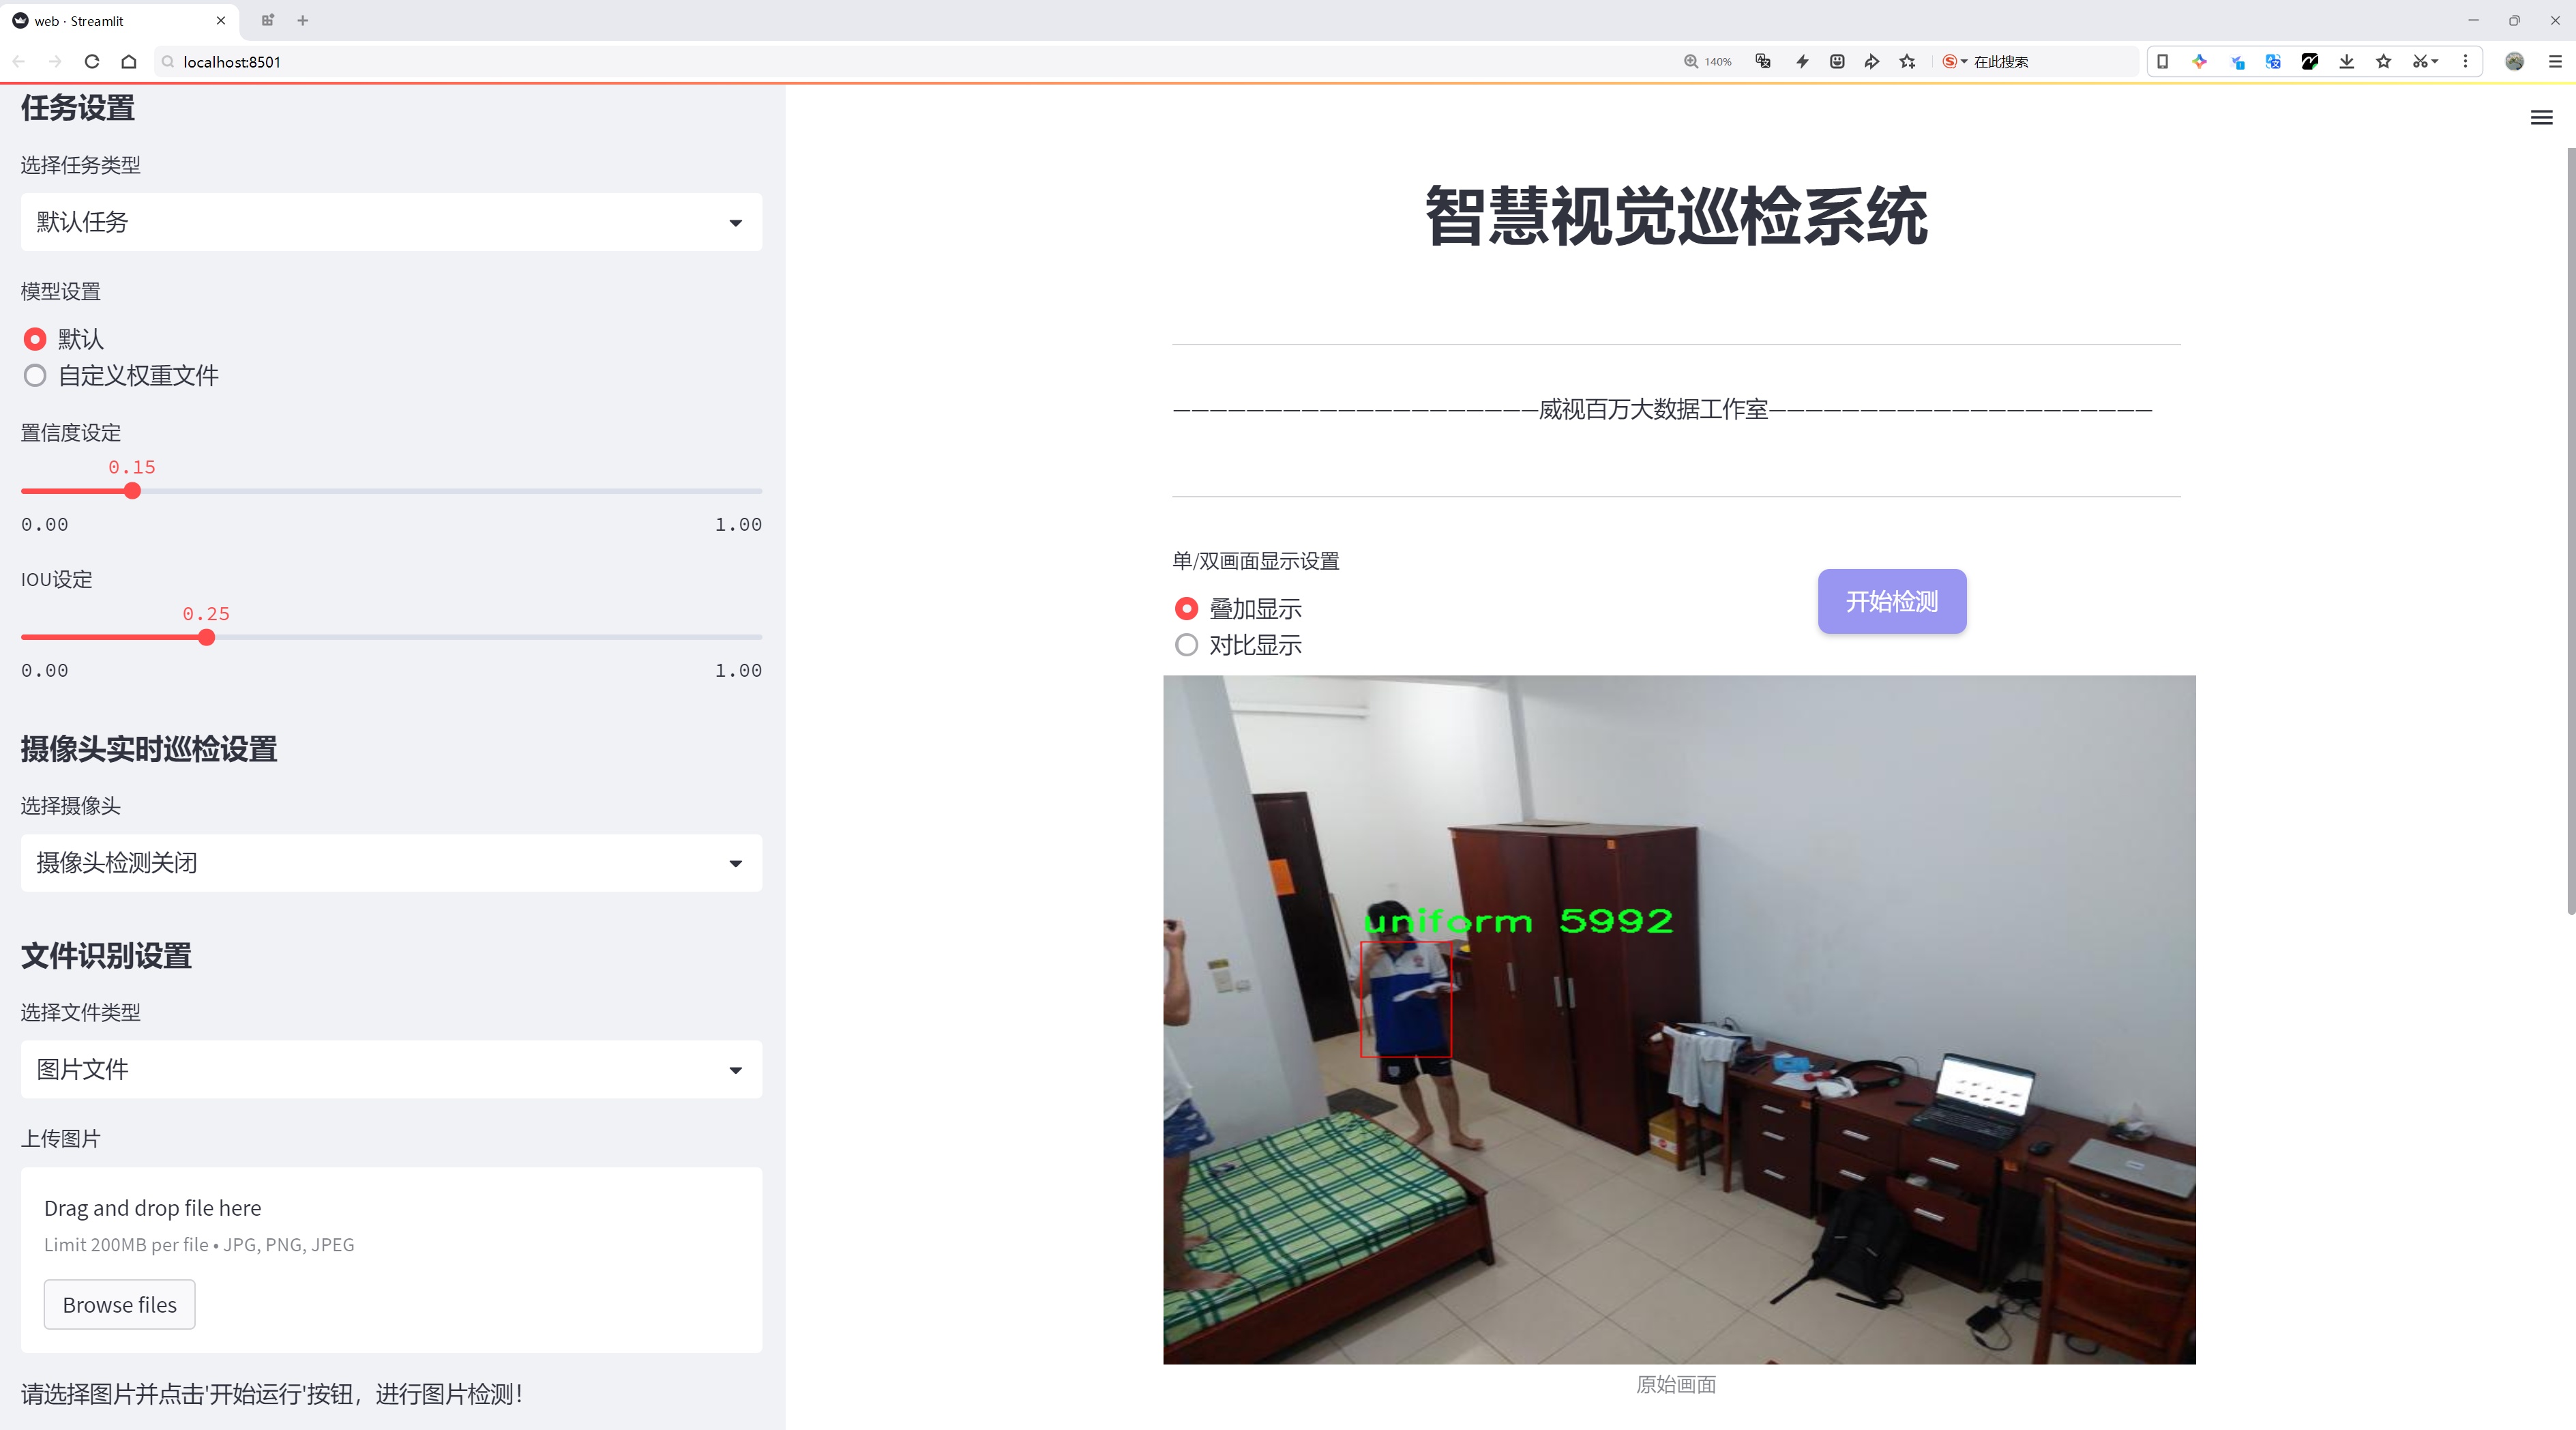Screen dimensions: 2576x1430
Task: Close the 'web · Streamlit' tab
Action: (x=221, y=20)
